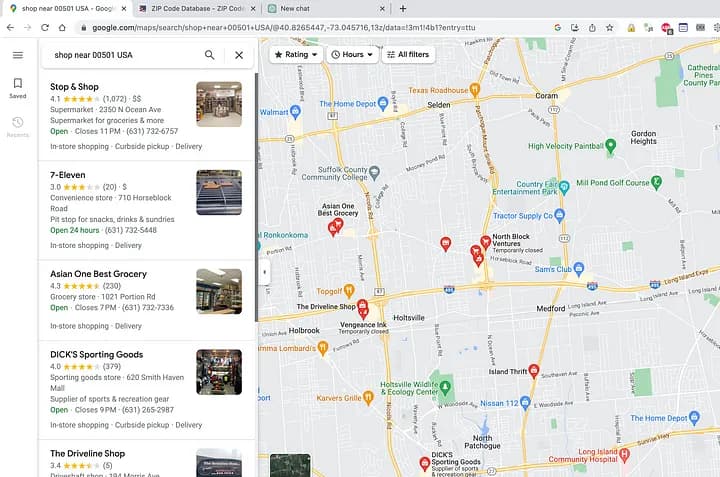Click Sam's Club map pin

(x=579, y=269)
